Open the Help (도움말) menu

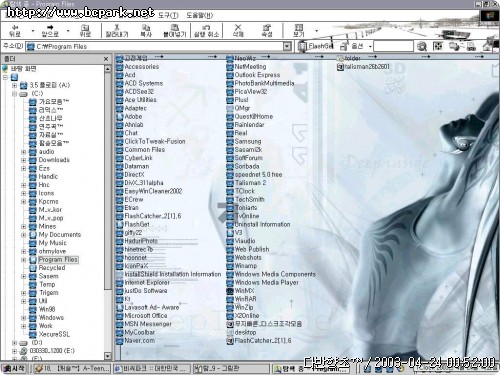click(x=199, y=15)
